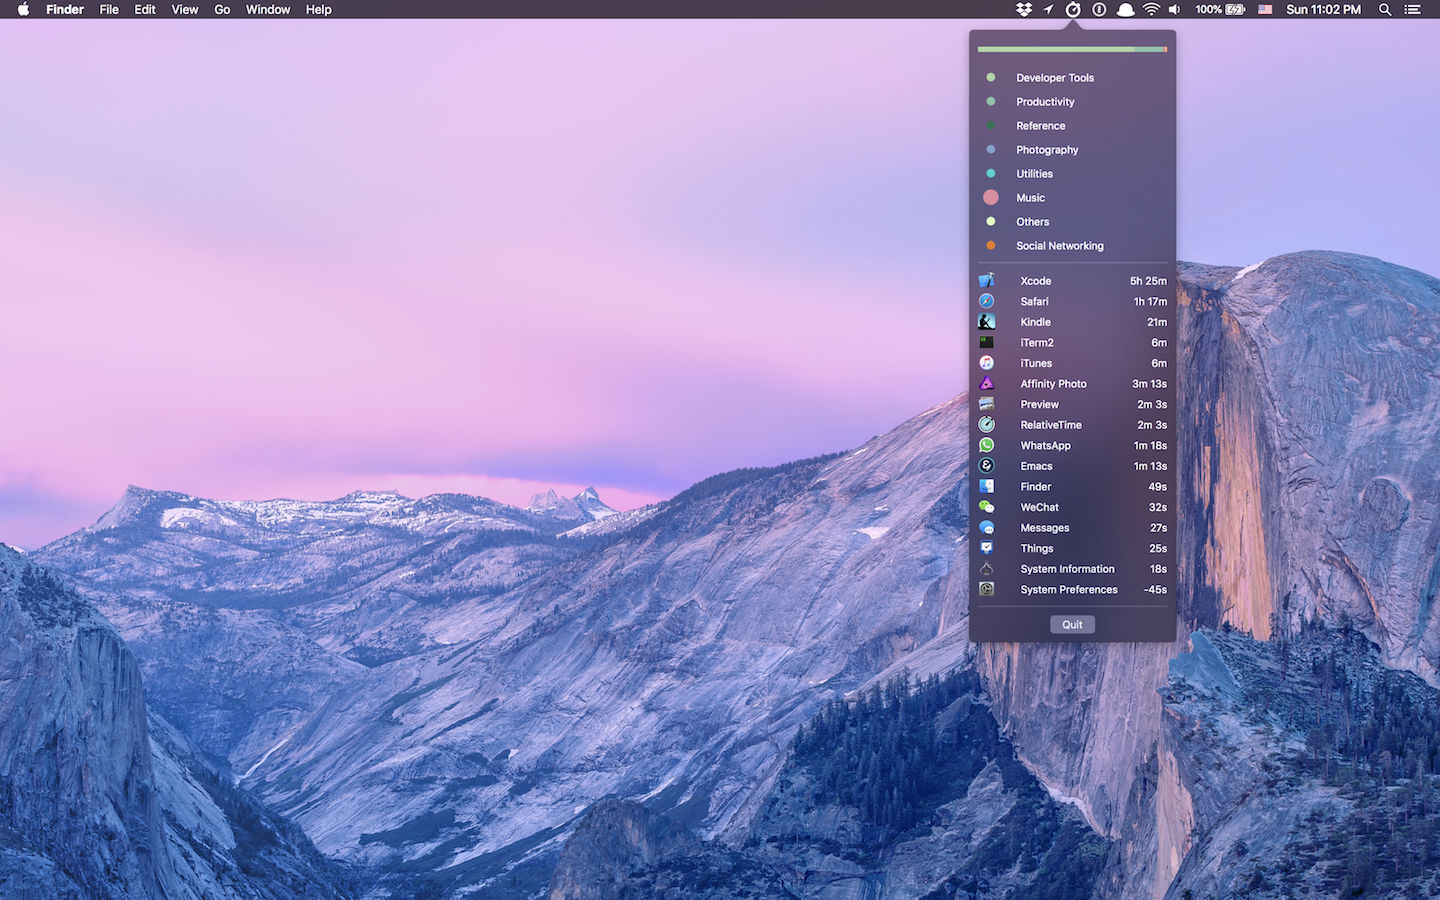Open the Help menu
Screen dimensions: 1440x900
[x=319, y=9]
